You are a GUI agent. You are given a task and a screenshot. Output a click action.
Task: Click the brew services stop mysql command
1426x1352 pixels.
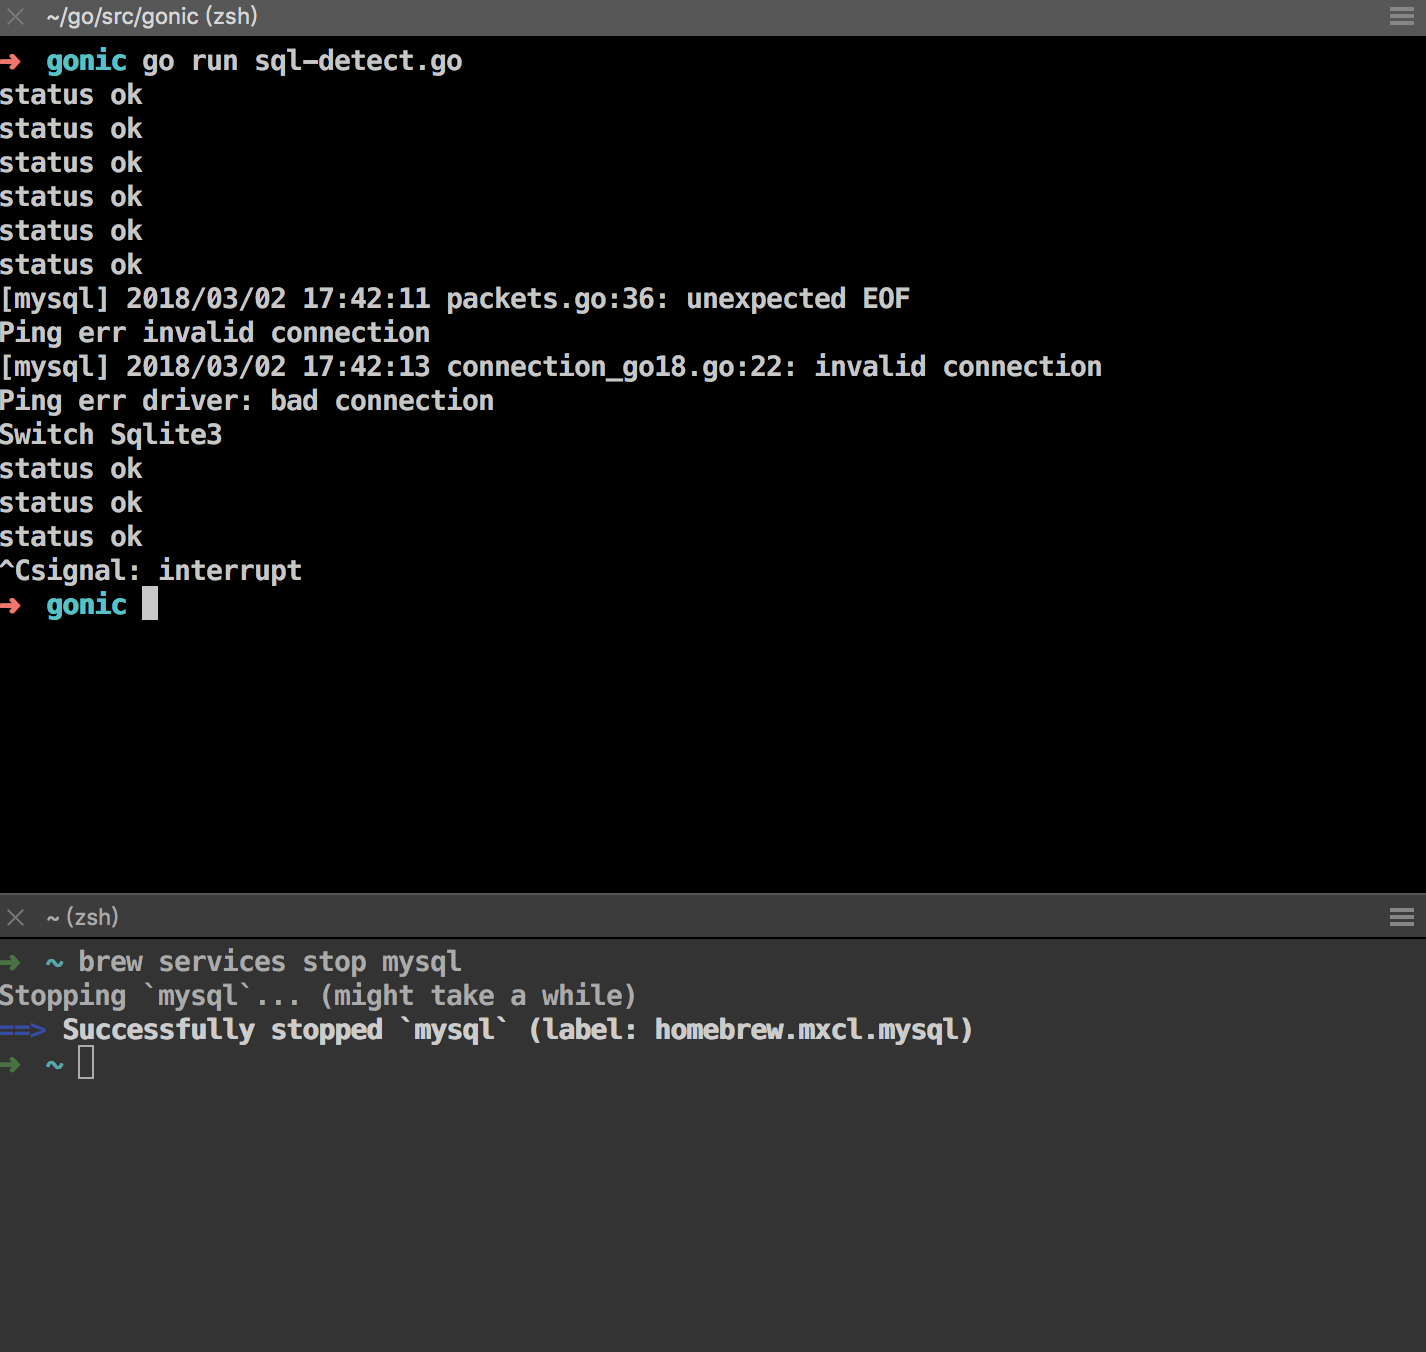(x=270, y=962)
